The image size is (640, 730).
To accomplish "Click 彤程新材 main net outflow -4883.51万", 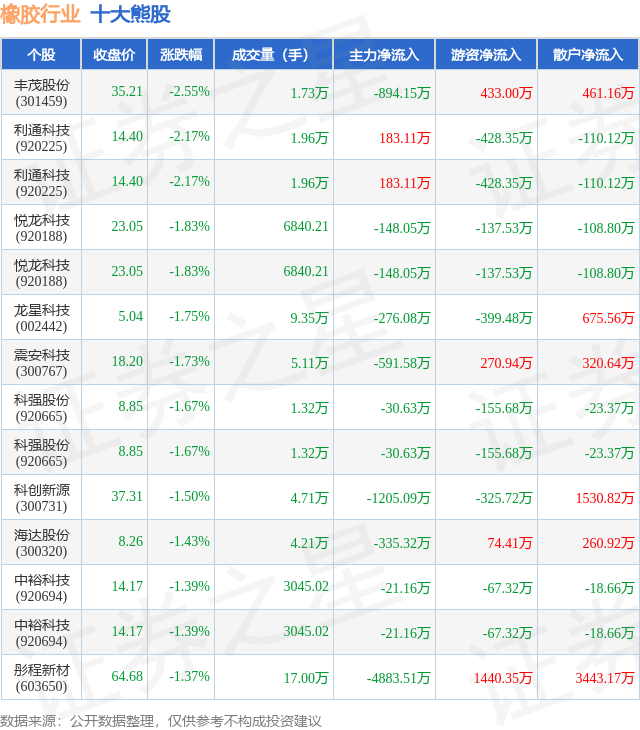I will coord(398,678).
